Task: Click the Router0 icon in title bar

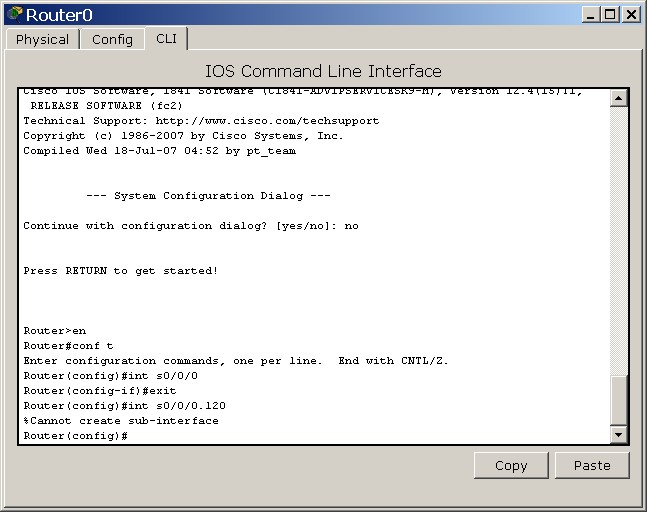Action: pyautogui.click(x=15, y=14)
